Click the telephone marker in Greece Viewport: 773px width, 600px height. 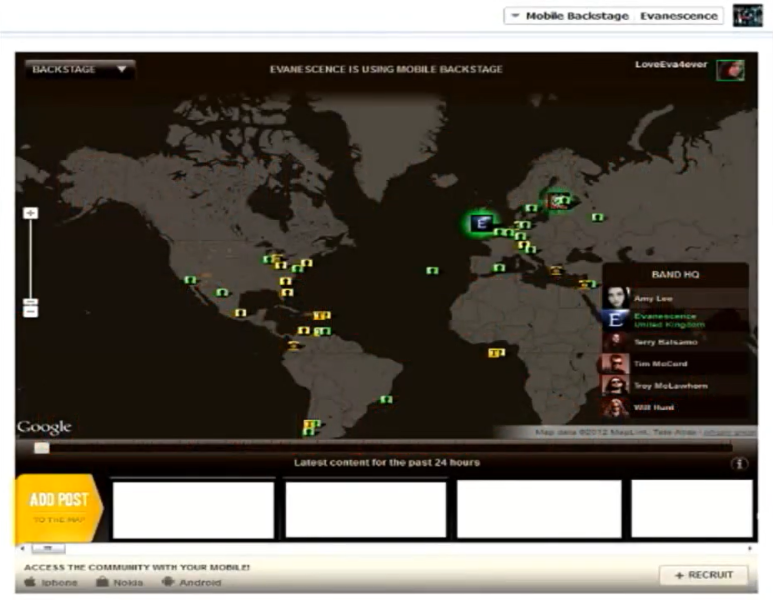tap(556, 270)
